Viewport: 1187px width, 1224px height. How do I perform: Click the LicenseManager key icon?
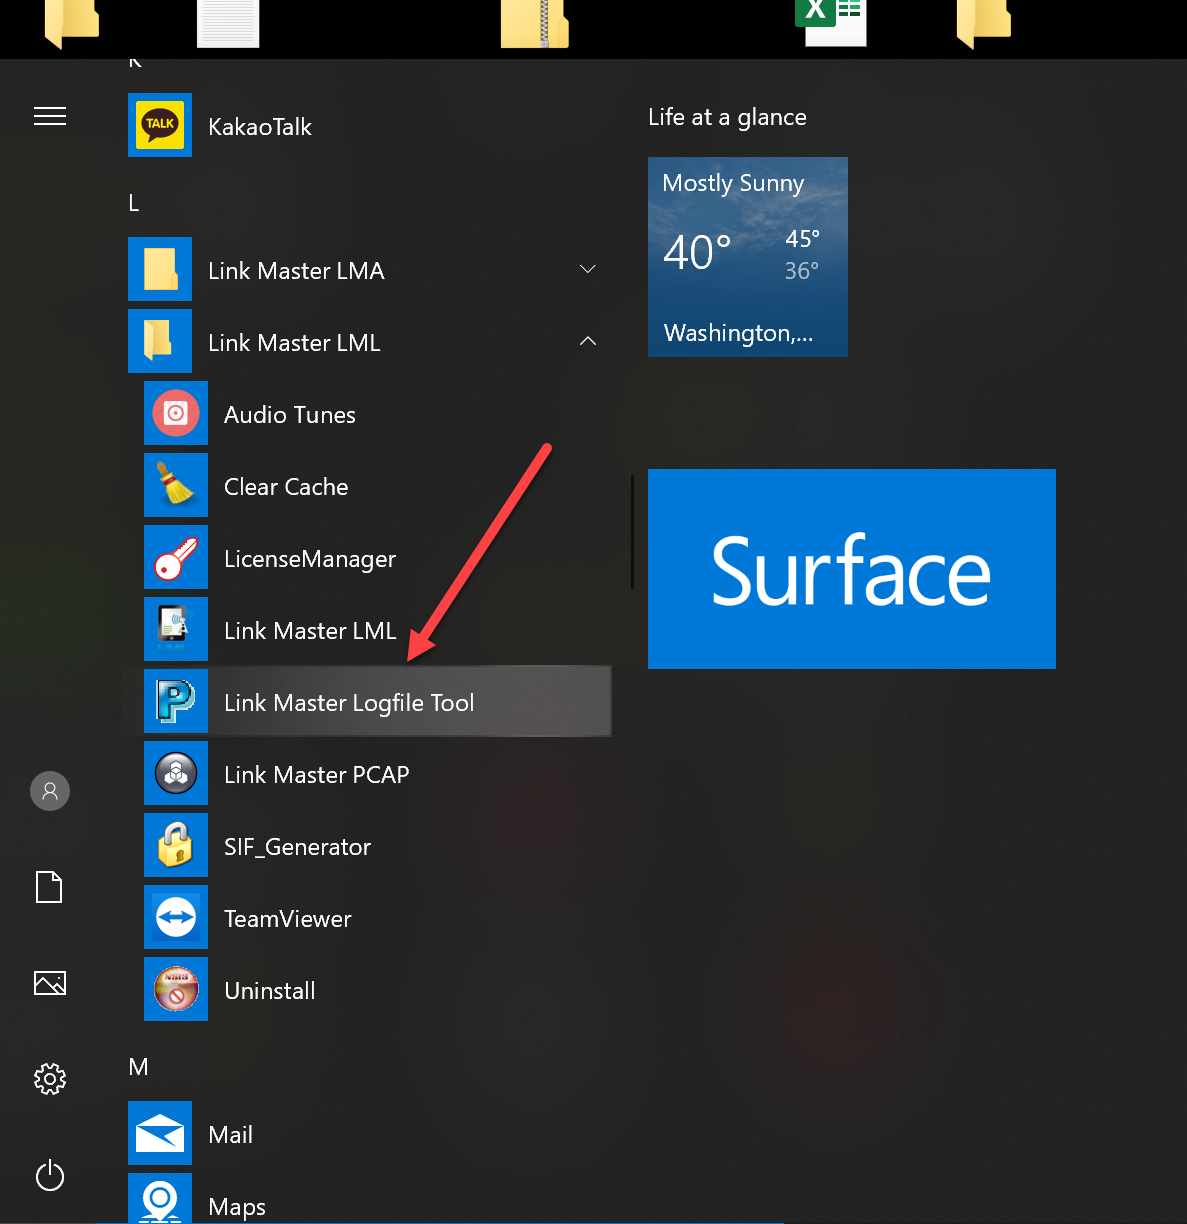click(176, 557)
